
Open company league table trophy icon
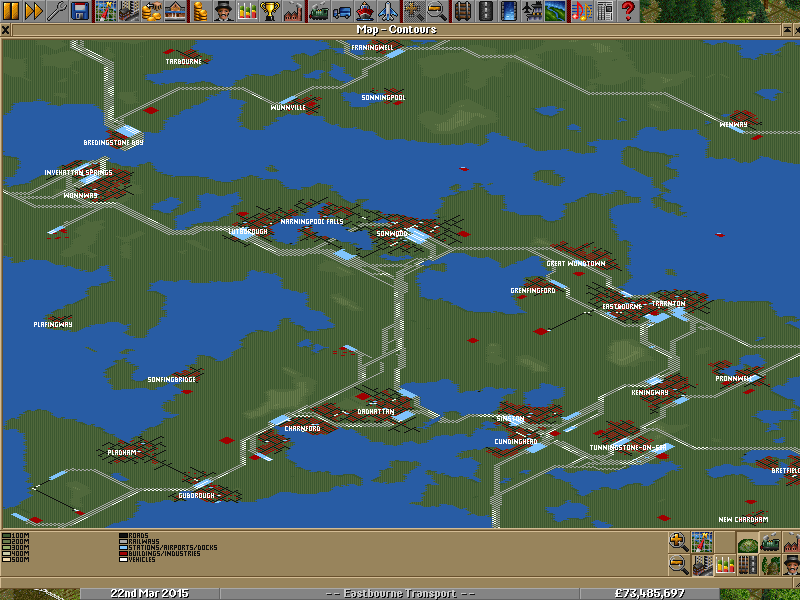click(x=269, y=11)
